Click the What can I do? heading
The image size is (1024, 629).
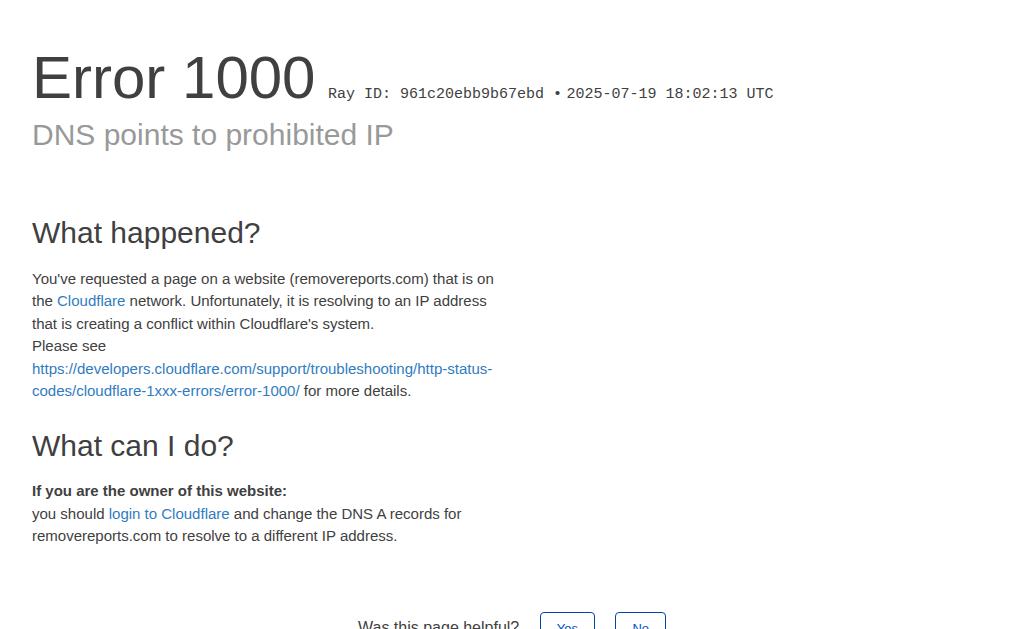tap(133, 446)
